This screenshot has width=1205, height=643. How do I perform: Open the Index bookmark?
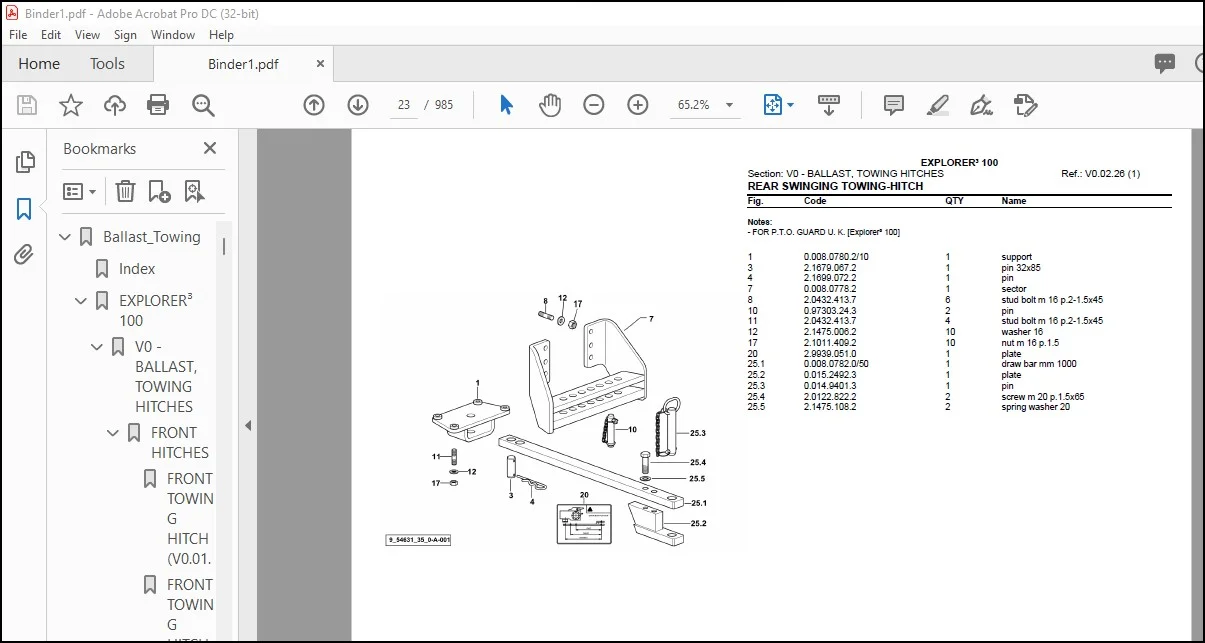[x=137, y=268]
